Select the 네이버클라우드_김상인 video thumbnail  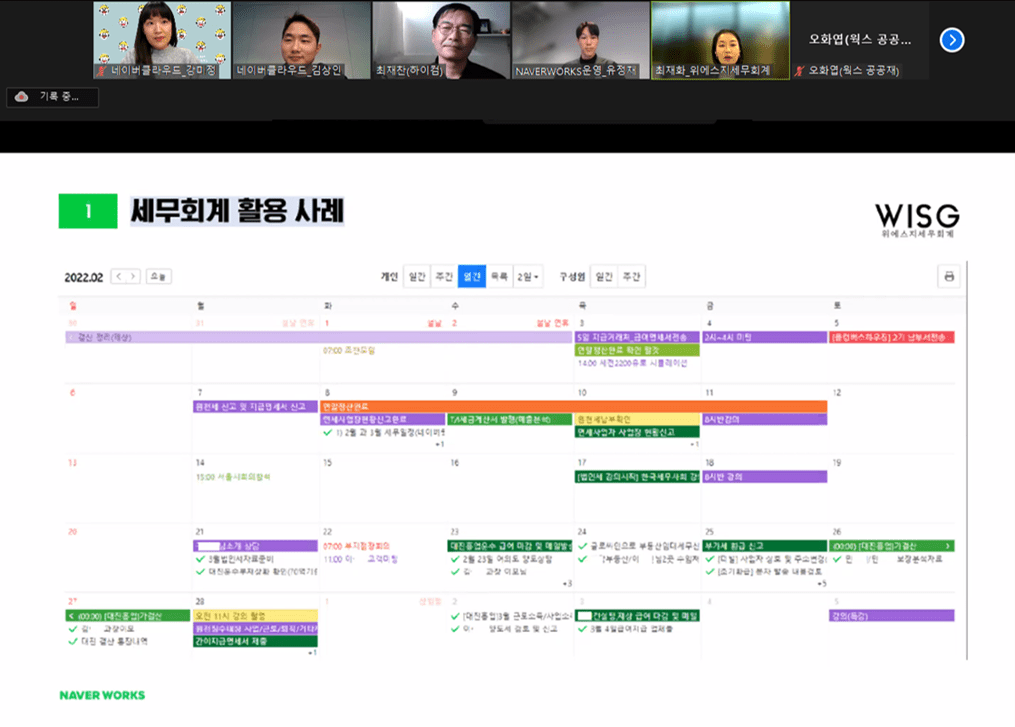click(x=302, y=40)
